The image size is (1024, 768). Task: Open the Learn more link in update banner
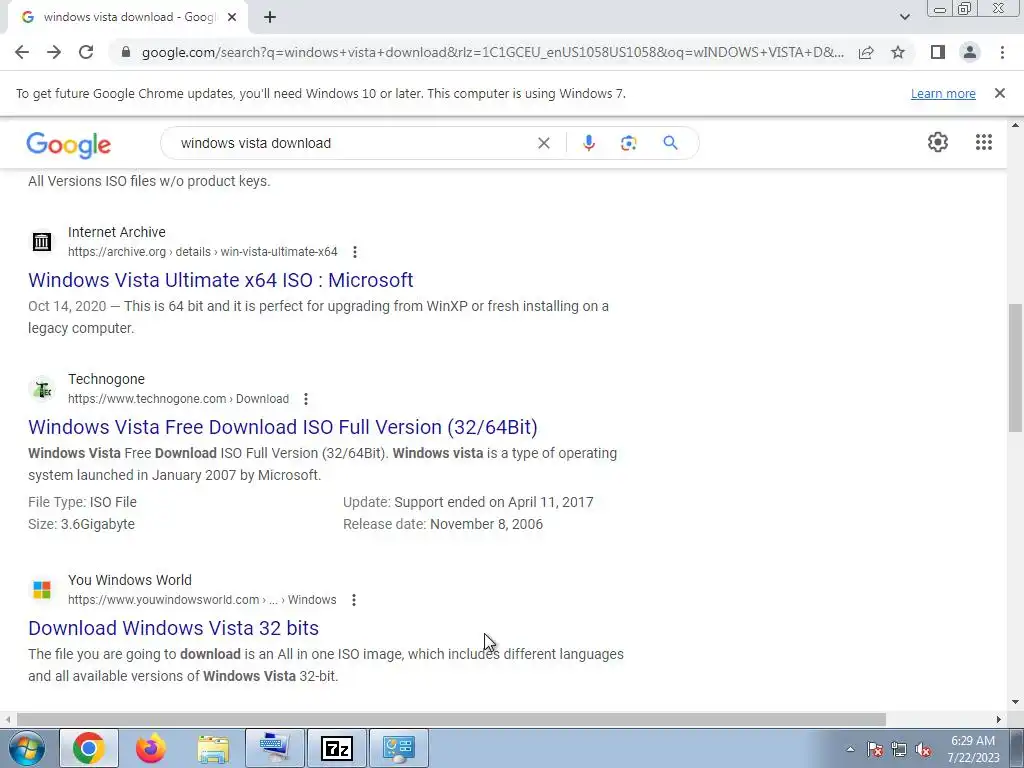click(943, 93)
